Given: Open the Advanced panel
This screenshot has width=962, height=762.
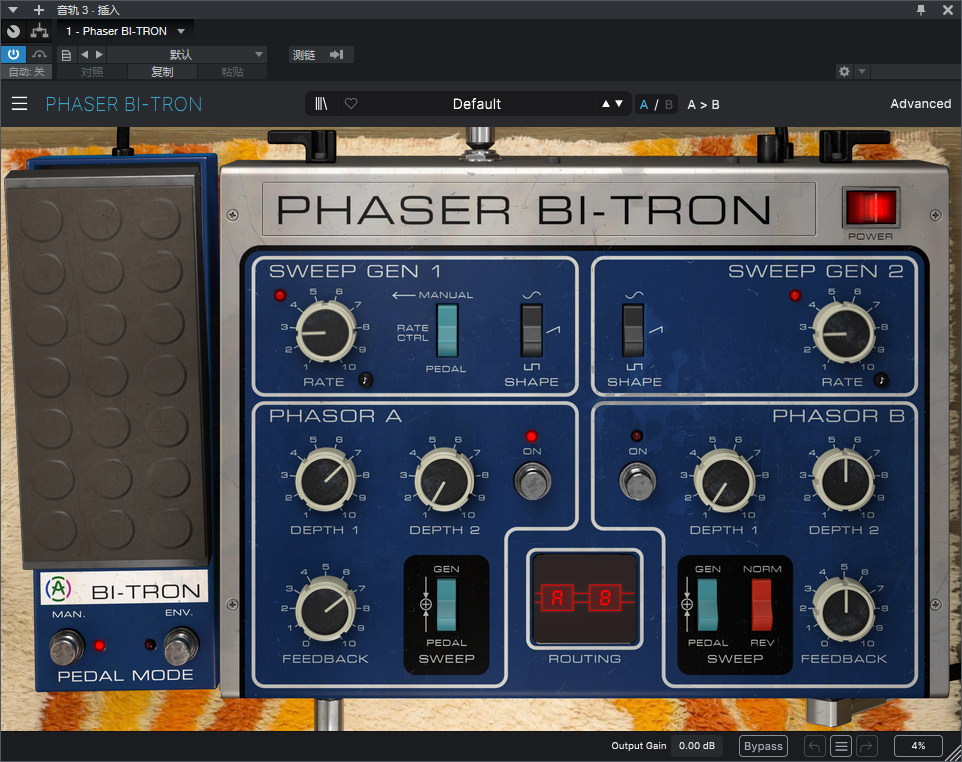Looking at the screenshot, I should click(x=920, y=104).
